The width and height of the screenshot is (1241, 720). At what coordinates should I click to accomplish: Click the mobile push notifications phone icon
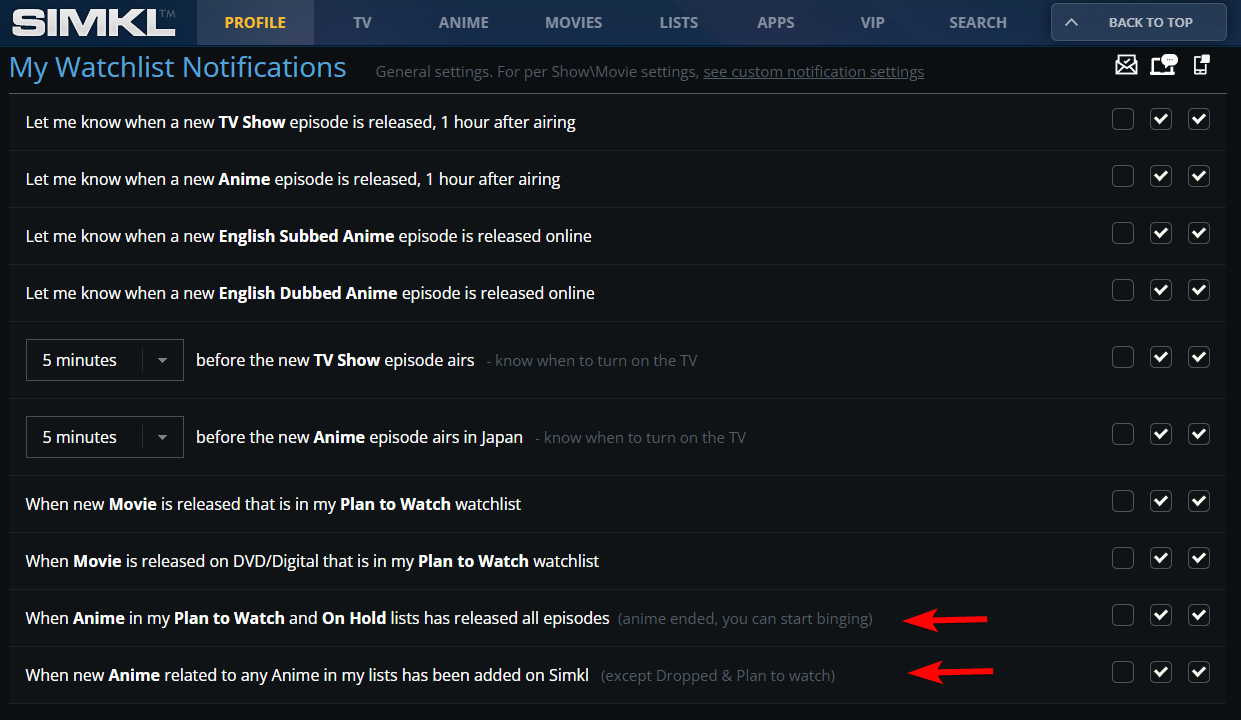(1201, 66)
